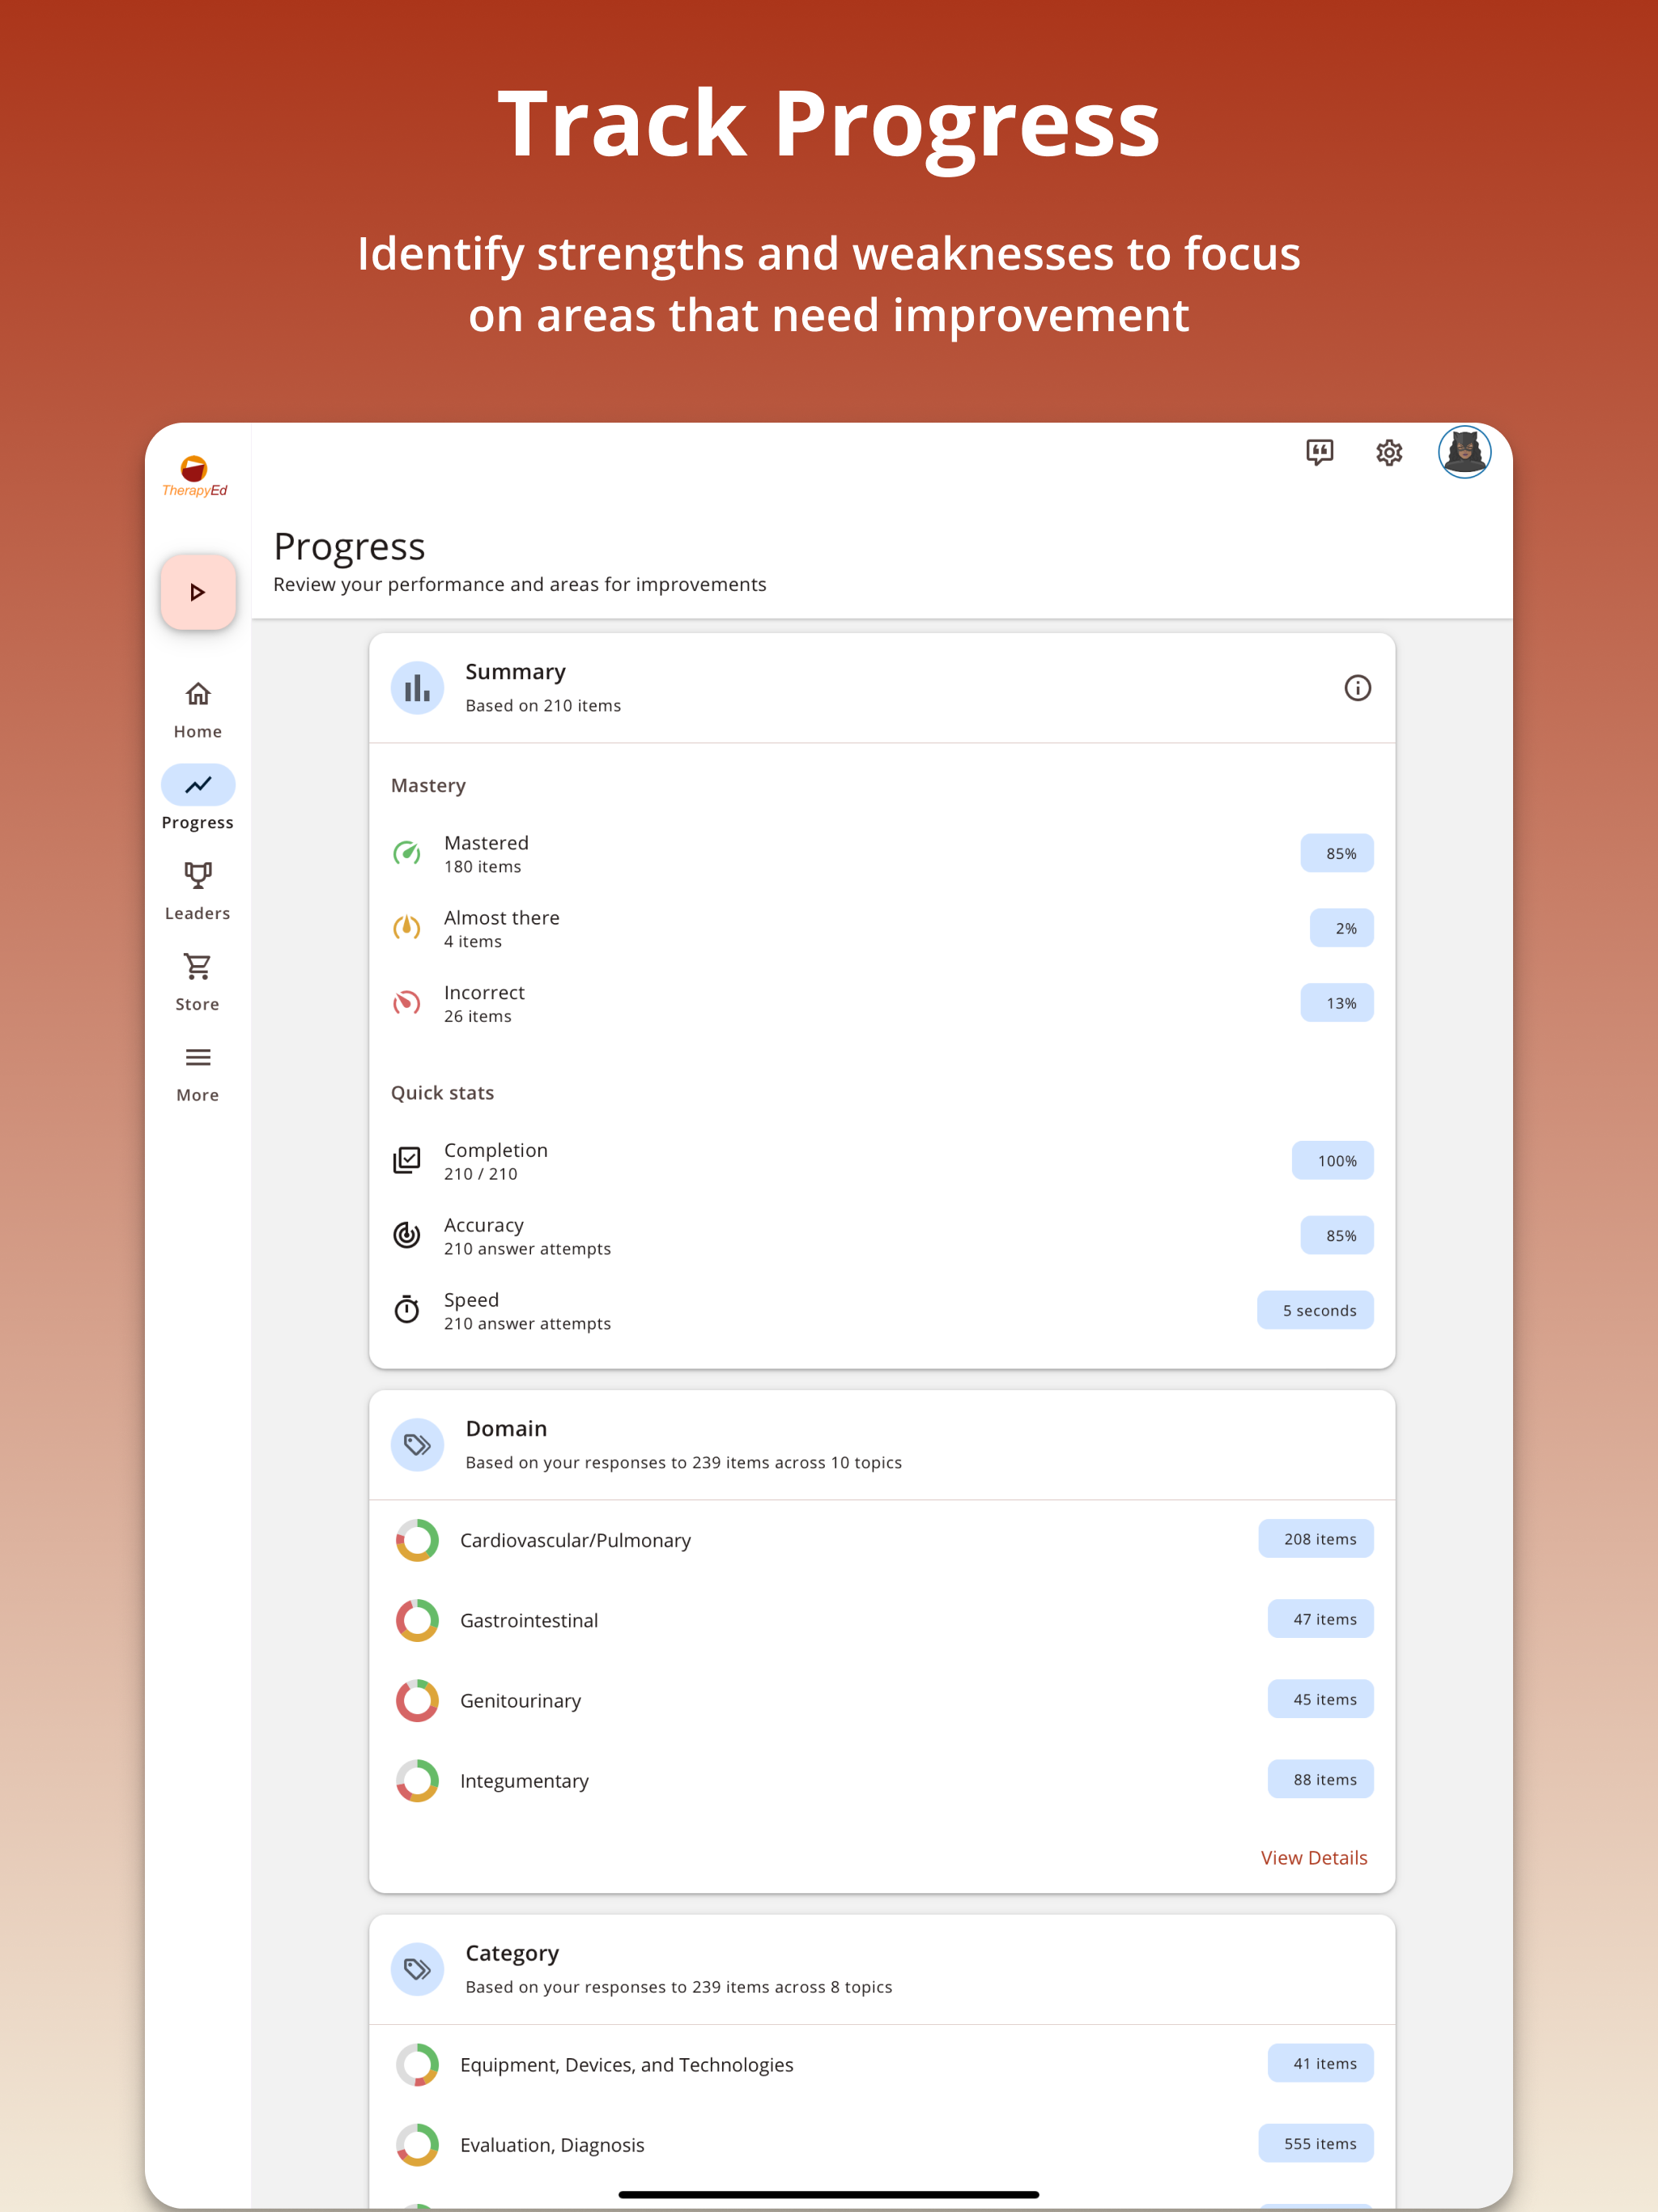
Task: Click the Almost there 2% badge
Action: pos(1342,928)
